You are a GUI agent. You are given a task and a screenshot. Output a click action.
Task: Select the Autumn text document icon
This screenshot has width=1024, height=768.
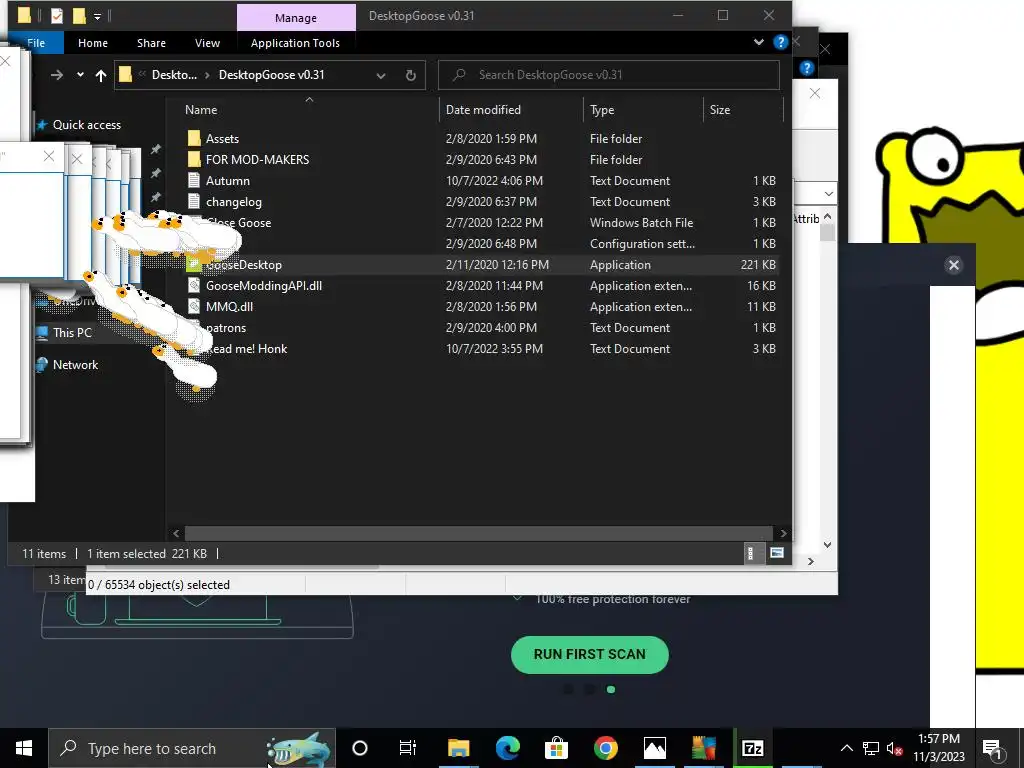193,180
